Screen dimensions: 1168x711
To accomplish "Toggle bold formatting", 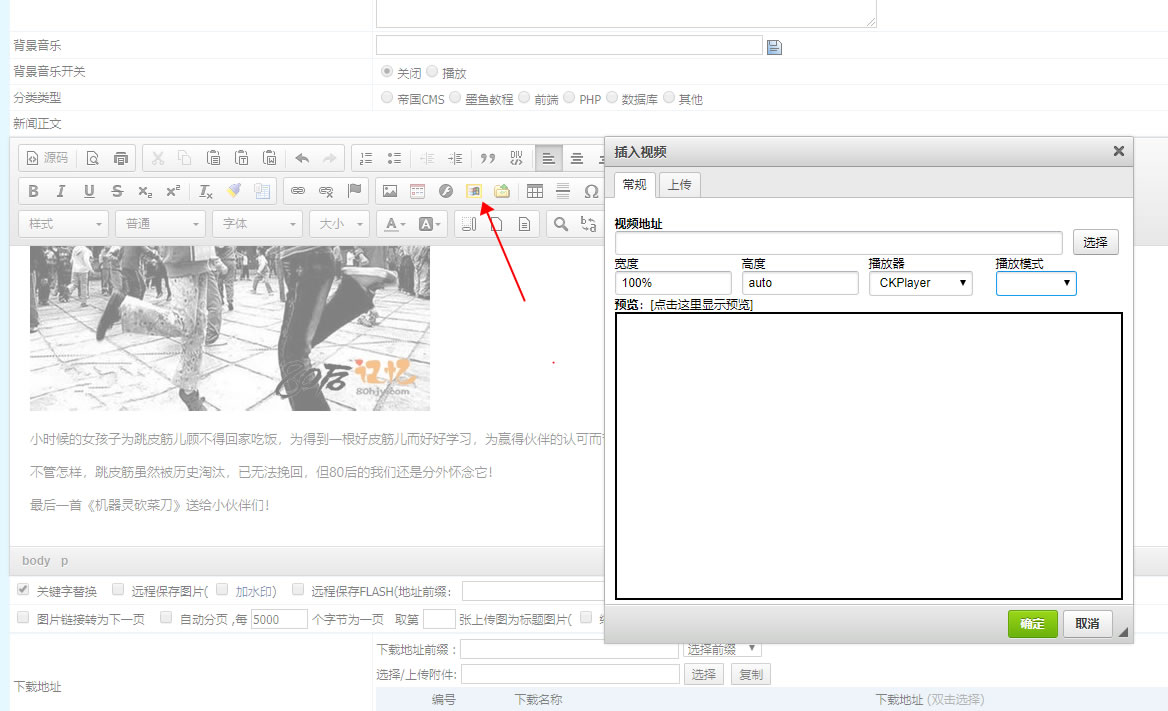I will click(31, 190).
